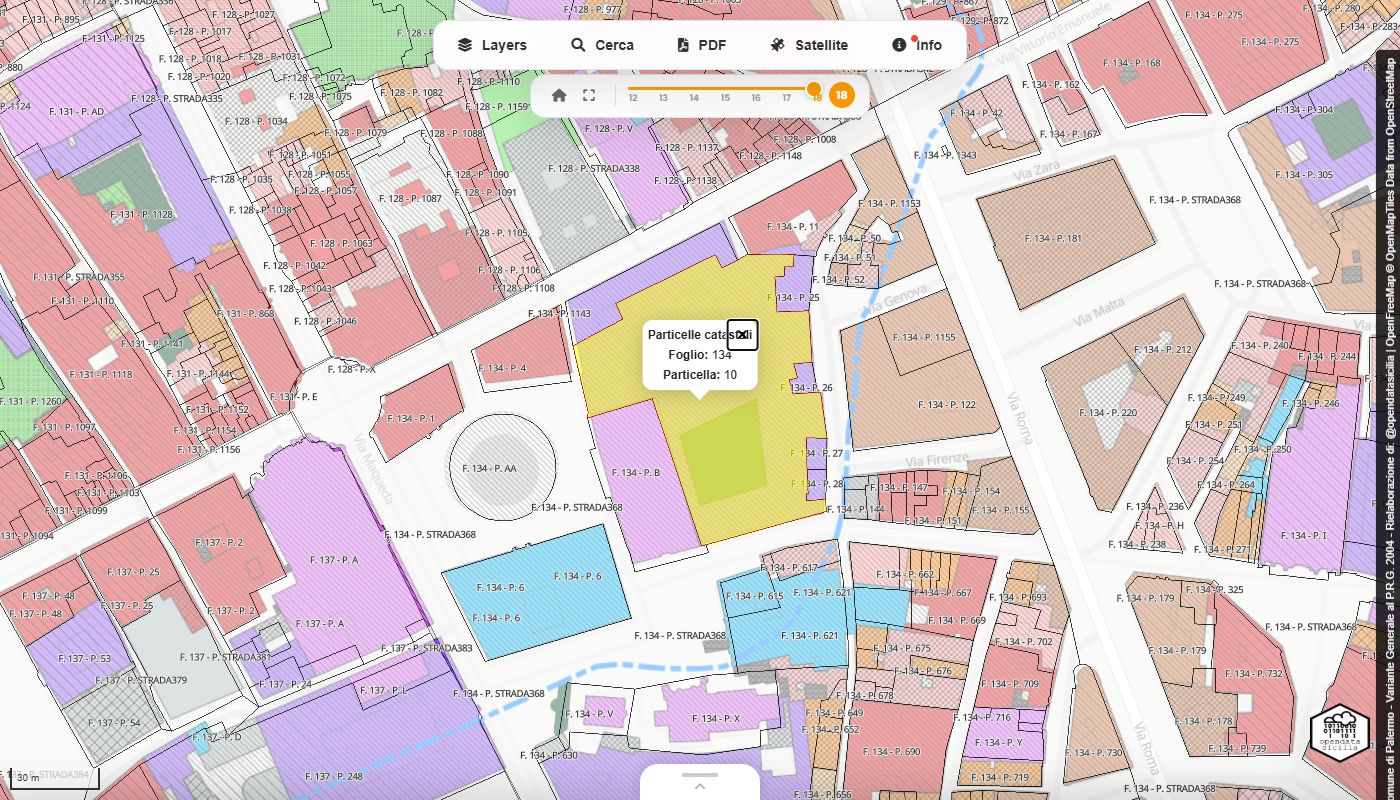Click parcel label 'F. 134 - P. B'
This screenshot has height=800, width=1400.
coord(635,473)
